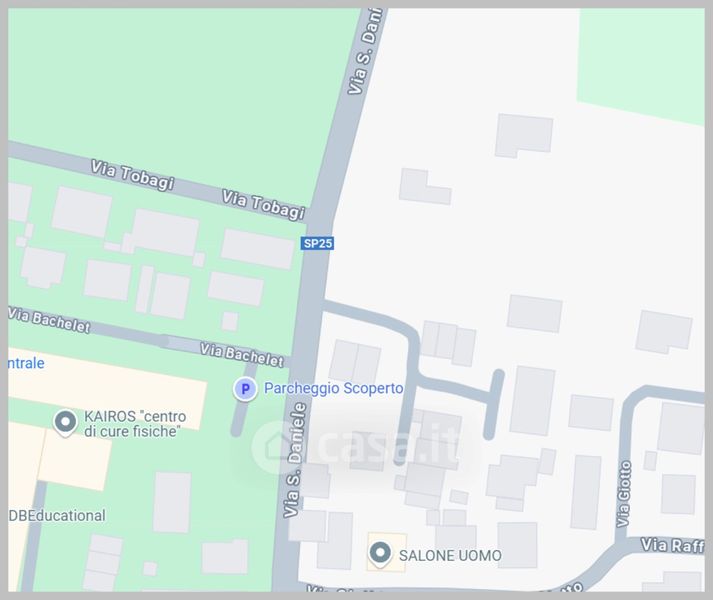Click the L-shaped building north of cul-de-sac
The height and width of the screenshot is (600, 713).
(x=425, y=187)
